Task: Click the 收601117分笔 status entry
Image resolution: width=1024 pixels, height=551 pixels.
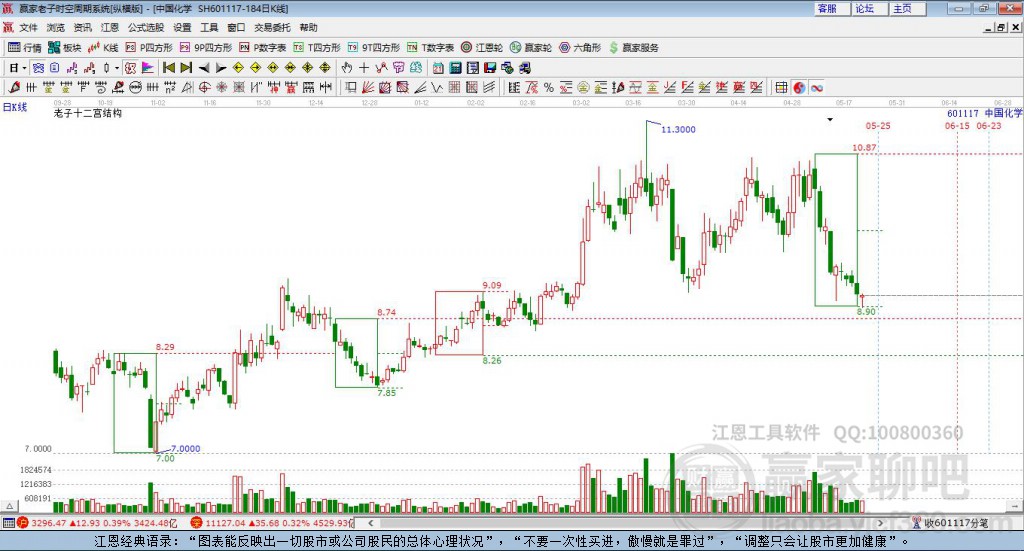Action: [951, 523]
